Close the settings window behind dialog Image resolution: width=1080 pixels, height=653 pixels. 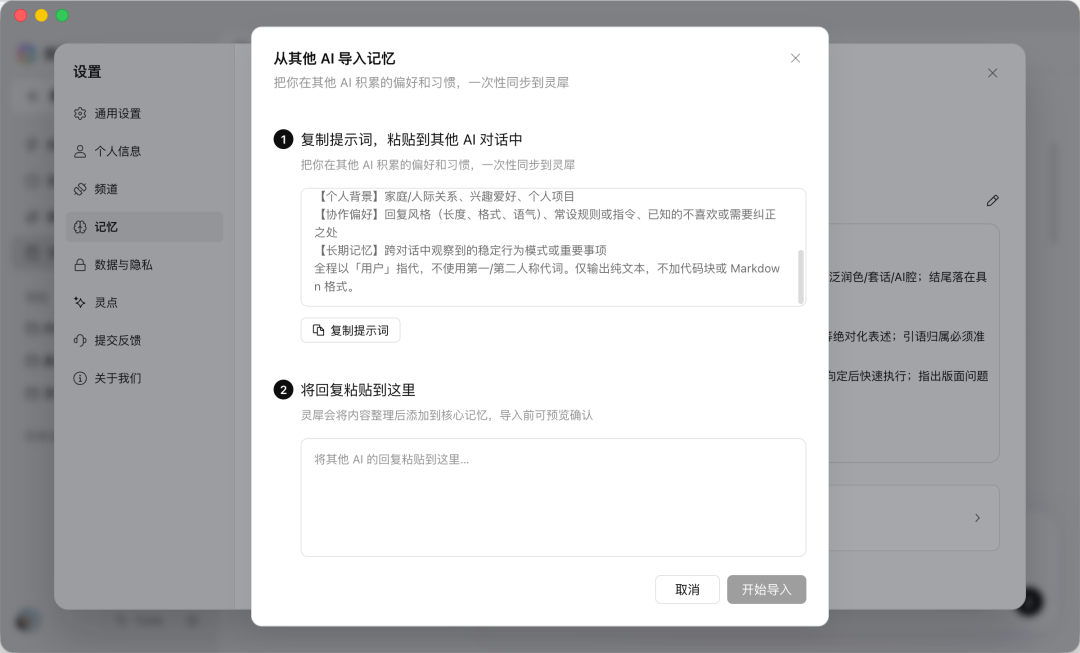992,73
